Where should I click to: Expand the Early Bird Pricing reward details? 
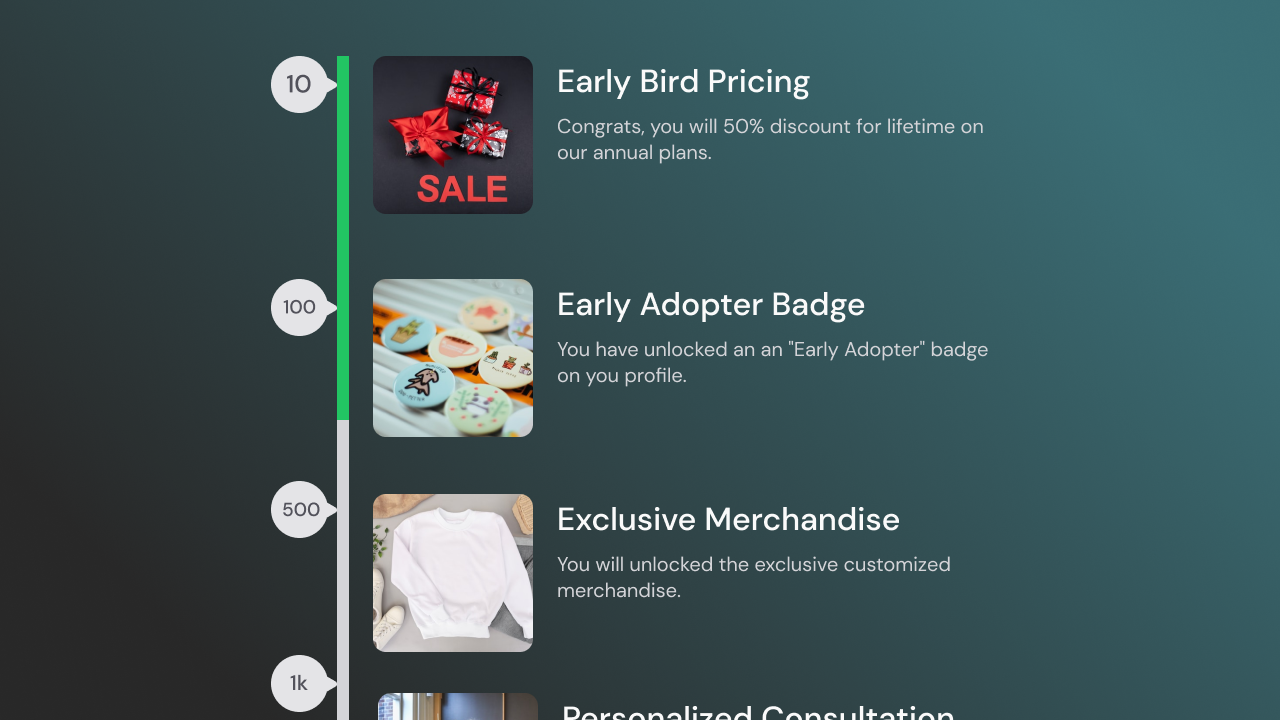pyautogui.click(x=683, y=81)
